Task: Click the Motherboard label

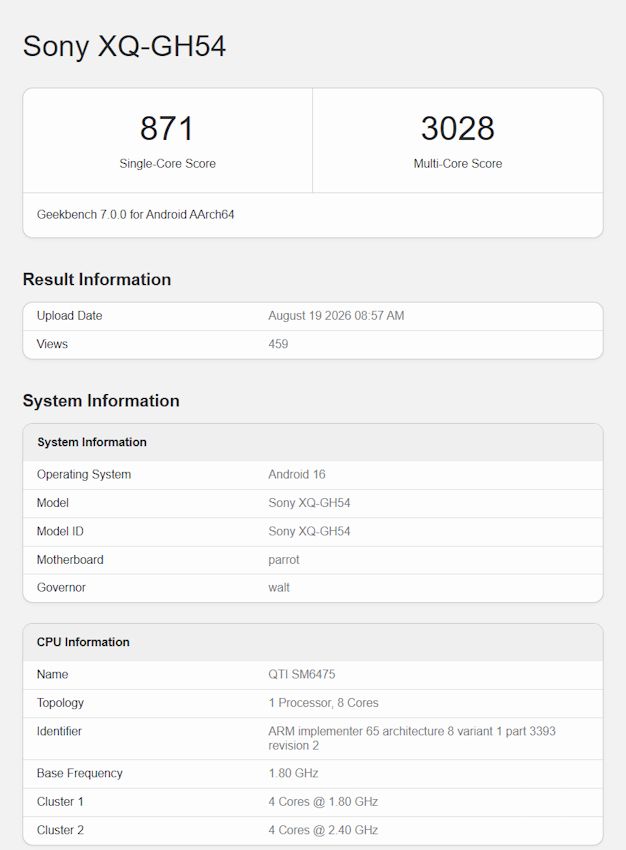Action: pos(70,559)
